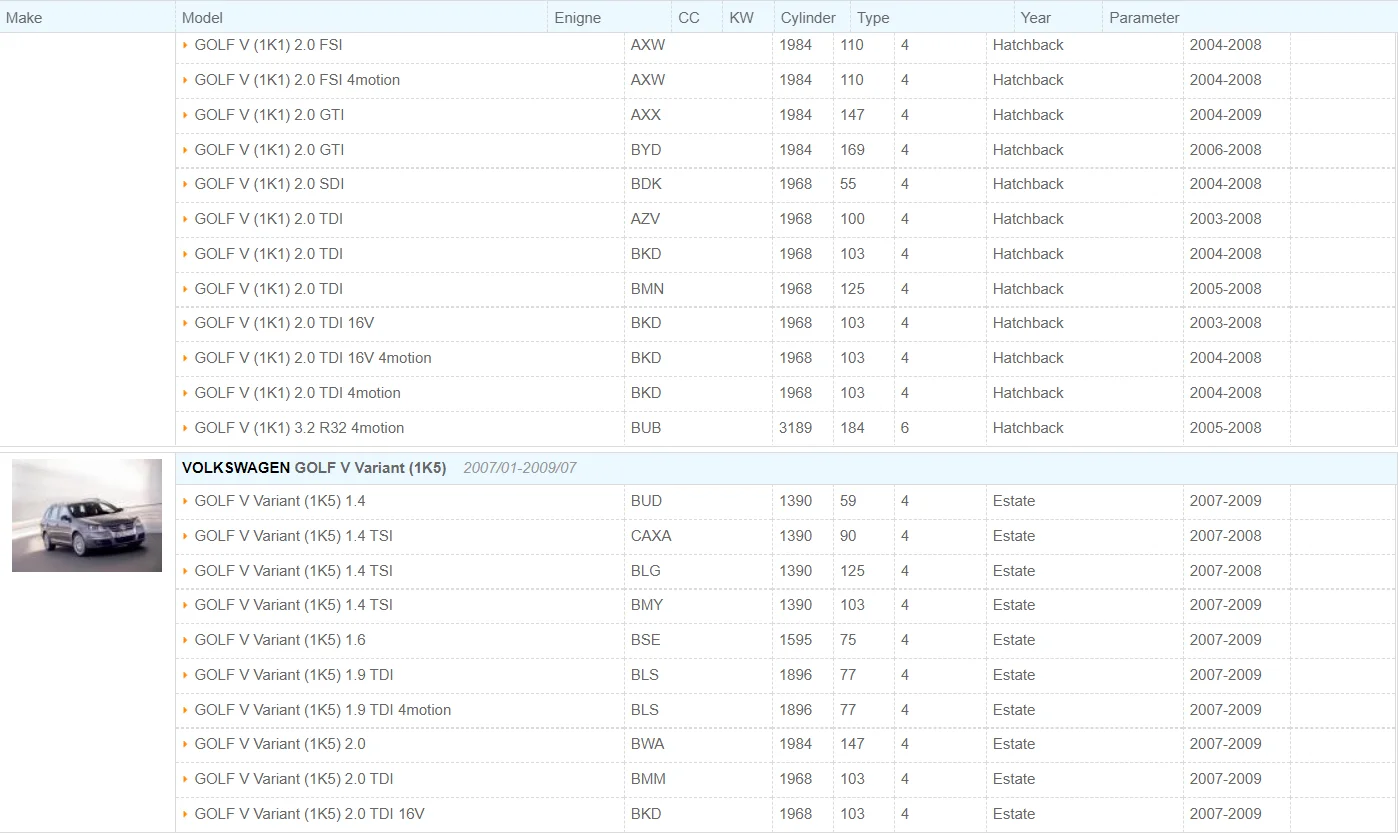Click the 2004-2009 year range
1398x835 pixels.
[1225, 115]
